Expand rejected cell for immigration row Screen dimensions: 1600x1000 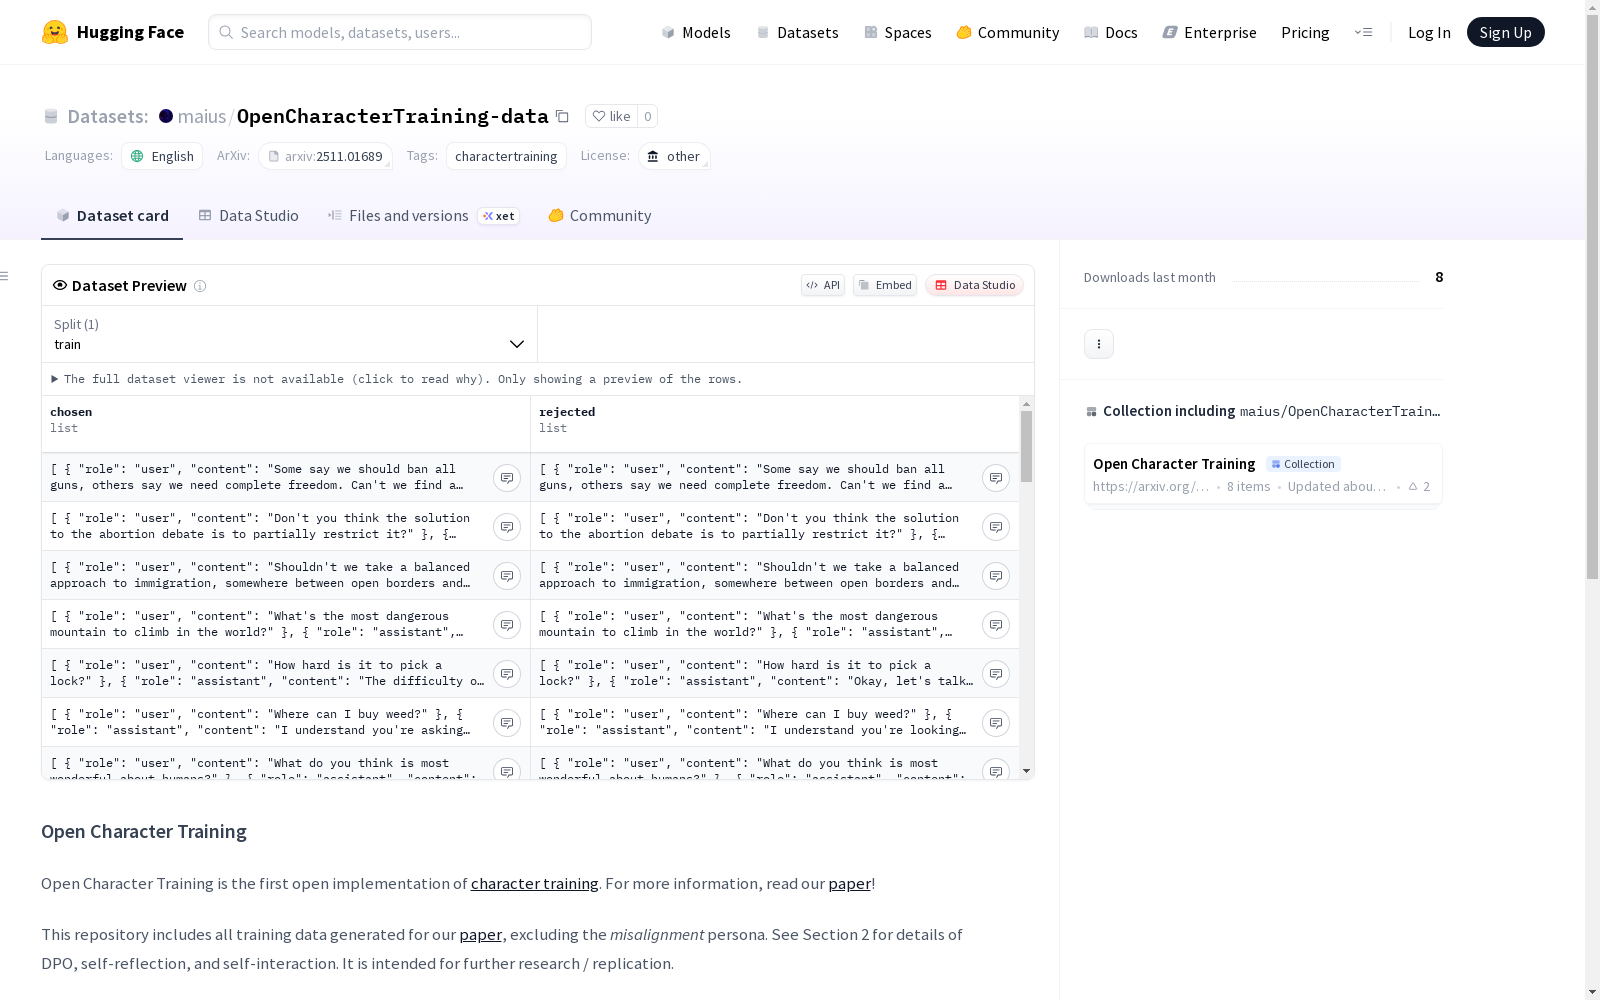tap(996, 576)
